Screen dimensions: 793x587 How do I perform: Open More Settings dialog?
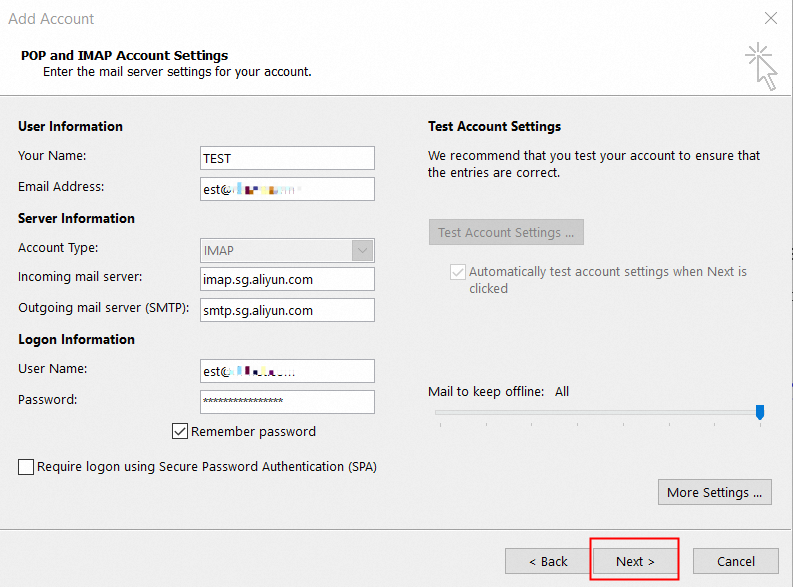click(714, 492)
